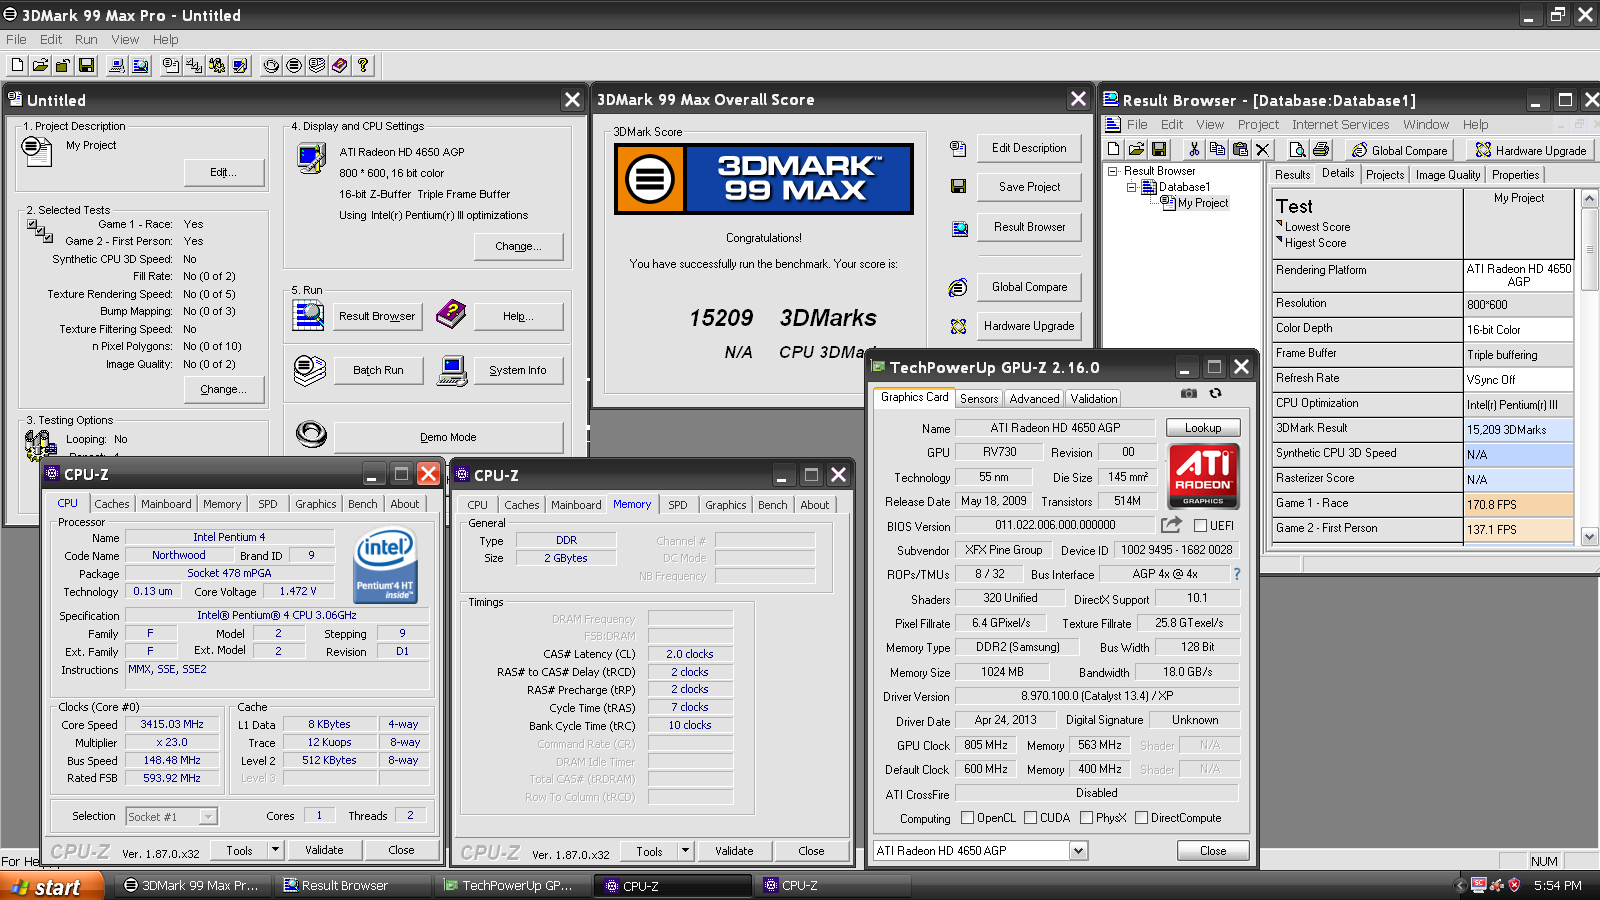Click Display and CPU Settings toolbar icon

240,65
